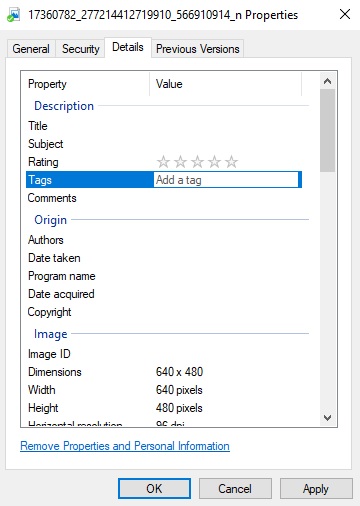360x506 pixels.
Task: Click the scrollbar up arrow
Action: point(327,81)
